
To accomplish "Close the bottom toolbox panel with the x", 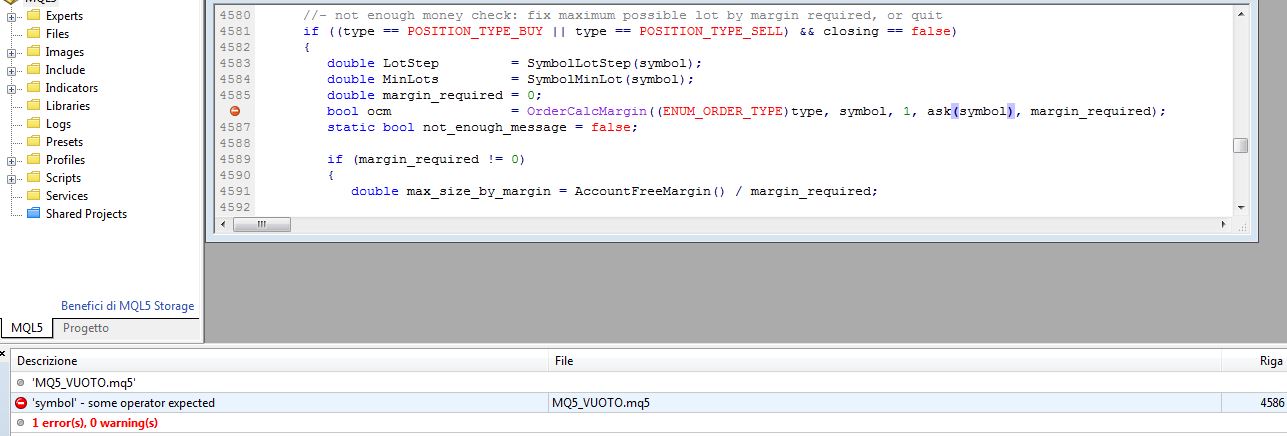I will [x=4, y=353].
